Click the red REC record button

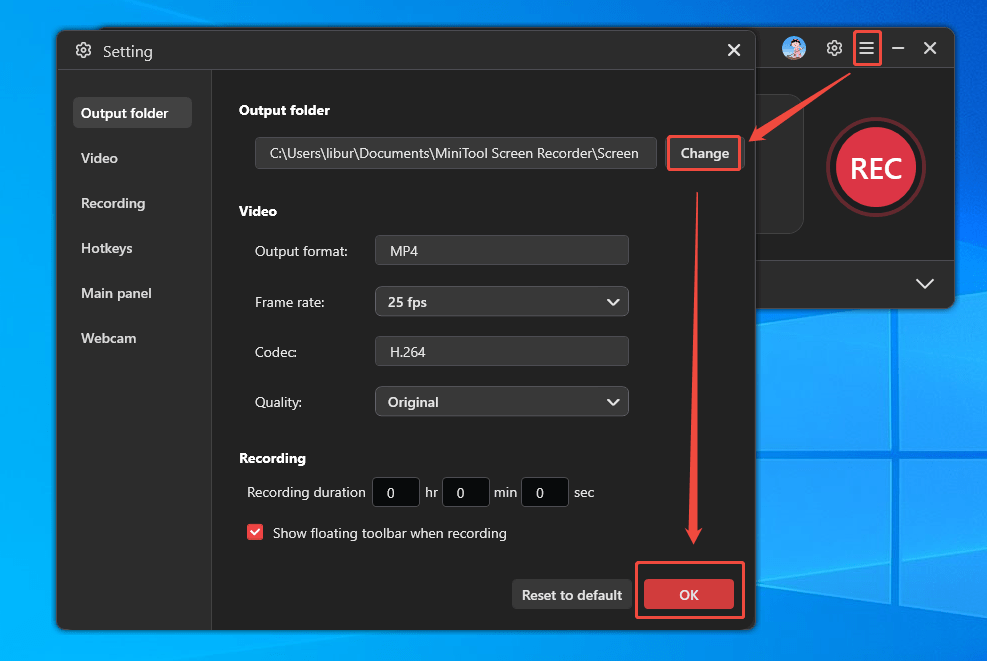pos(876,168)
